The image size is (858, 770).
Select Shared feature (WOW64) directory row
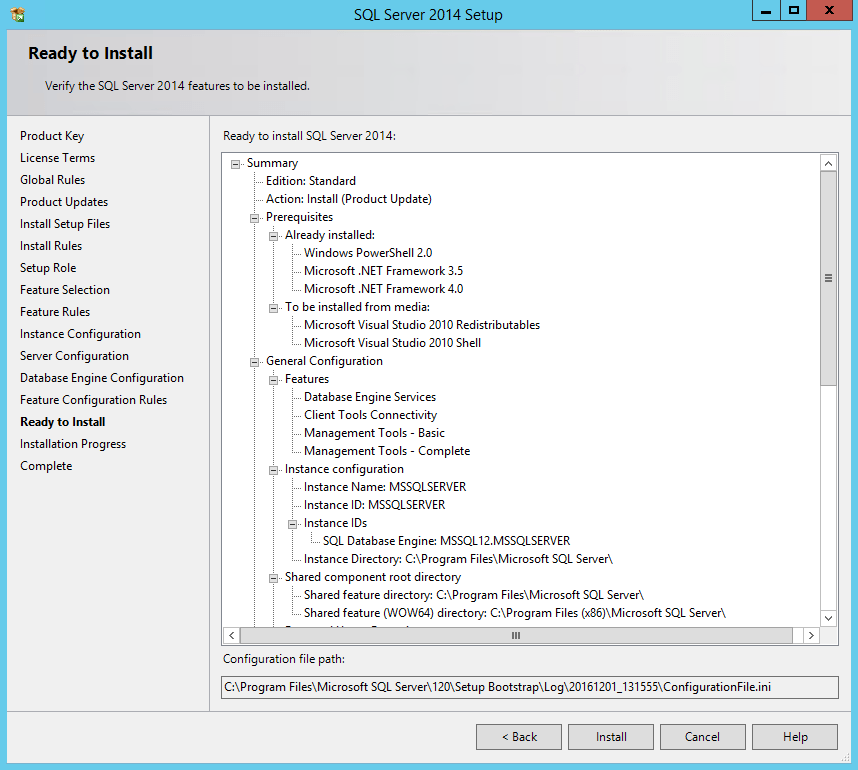point(515,613)
